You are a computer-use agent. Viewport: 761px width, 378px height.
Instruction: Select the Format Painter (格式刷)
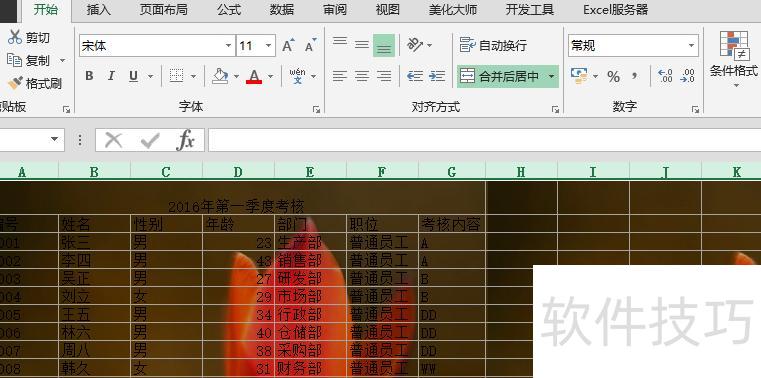click(x=34, y=83)
